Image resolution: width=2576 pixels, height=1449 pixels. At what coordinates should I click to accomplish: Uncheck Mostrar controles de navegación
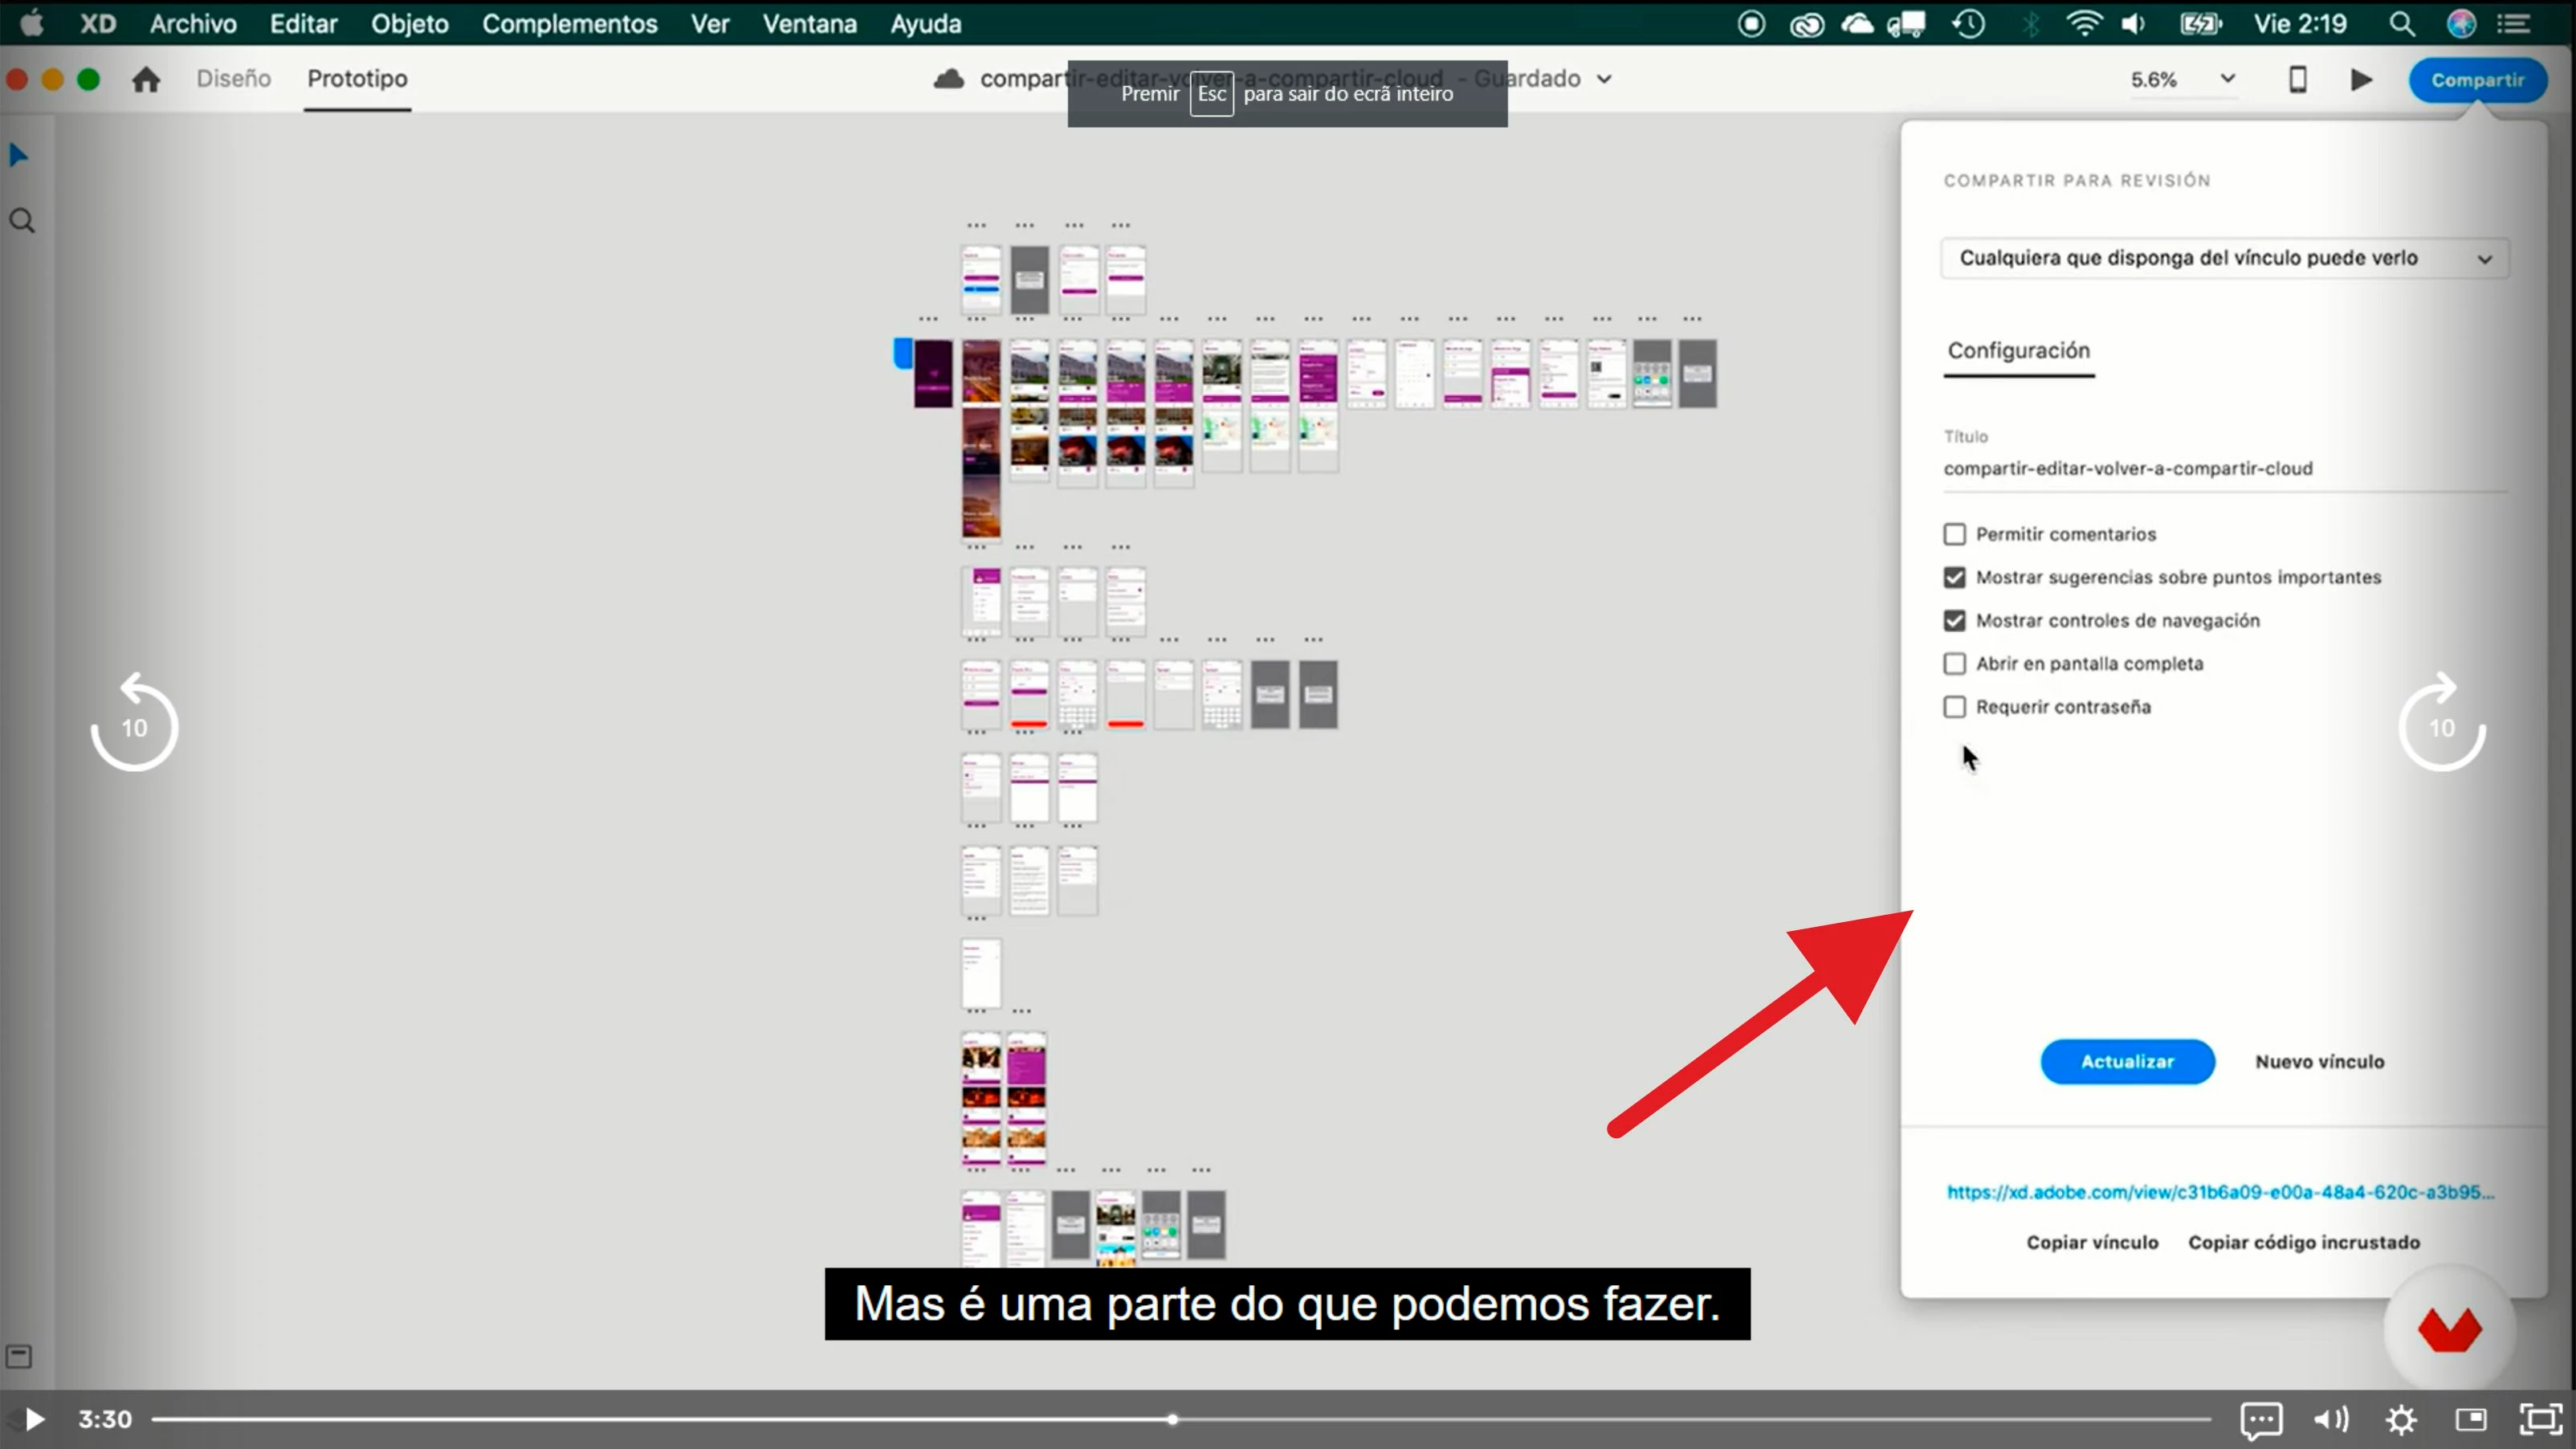[x=1954, y=621]
